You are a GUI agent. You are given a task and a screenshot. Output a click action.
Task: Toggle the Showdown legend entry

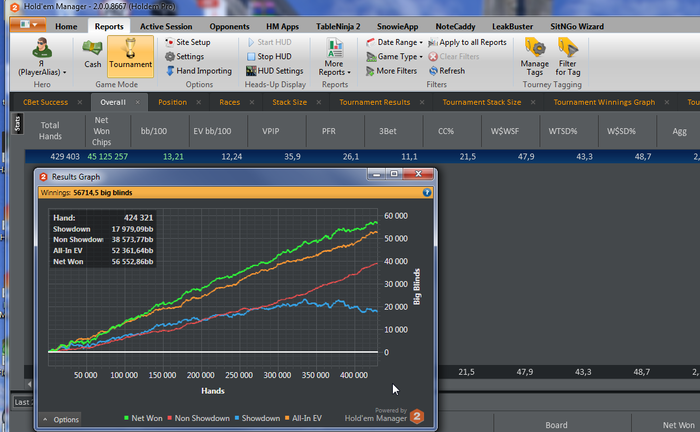click(257, 418)
